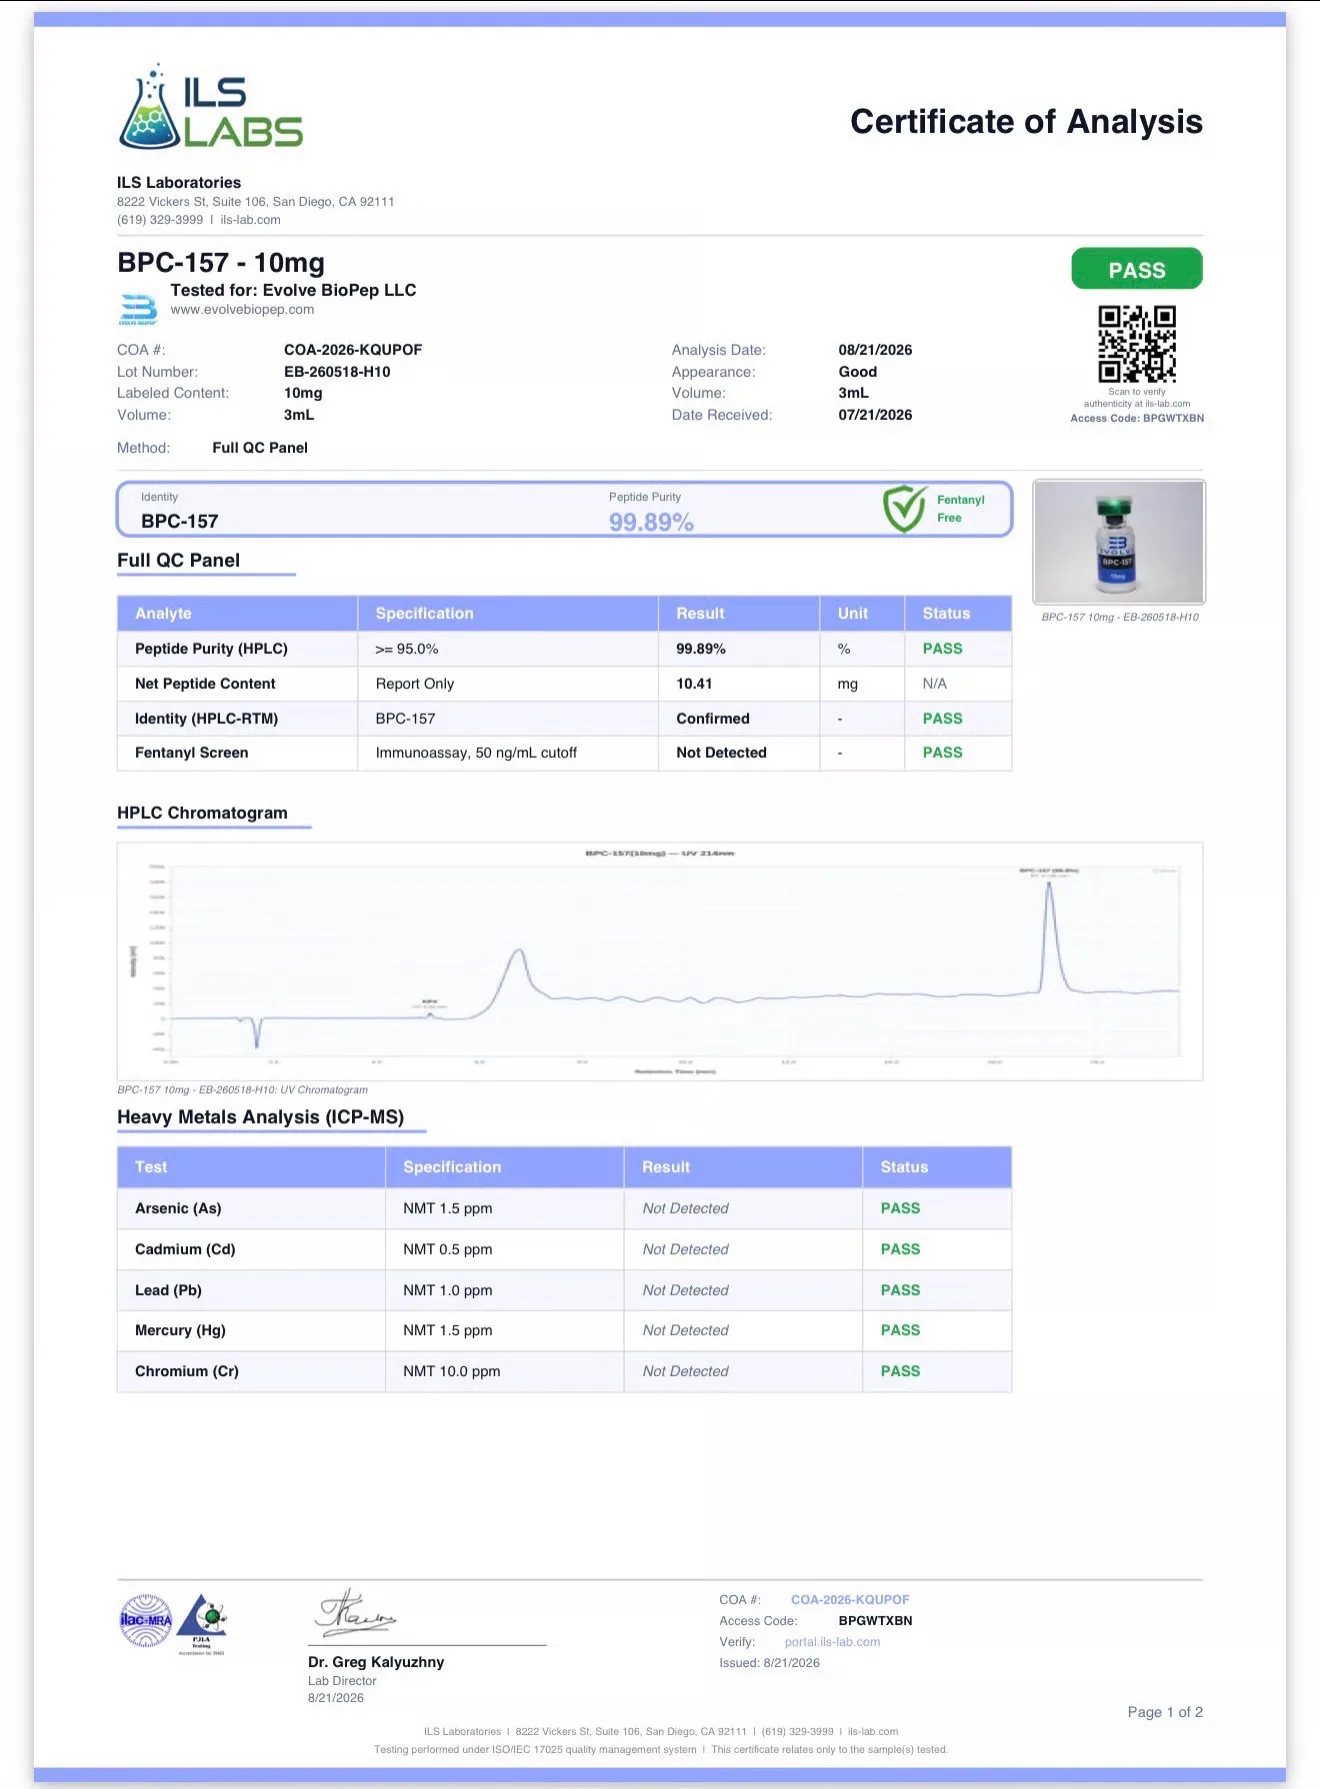
Task: Click the ils-lab.com link under address
Action: pyautogui.click(x=250, y=220)
